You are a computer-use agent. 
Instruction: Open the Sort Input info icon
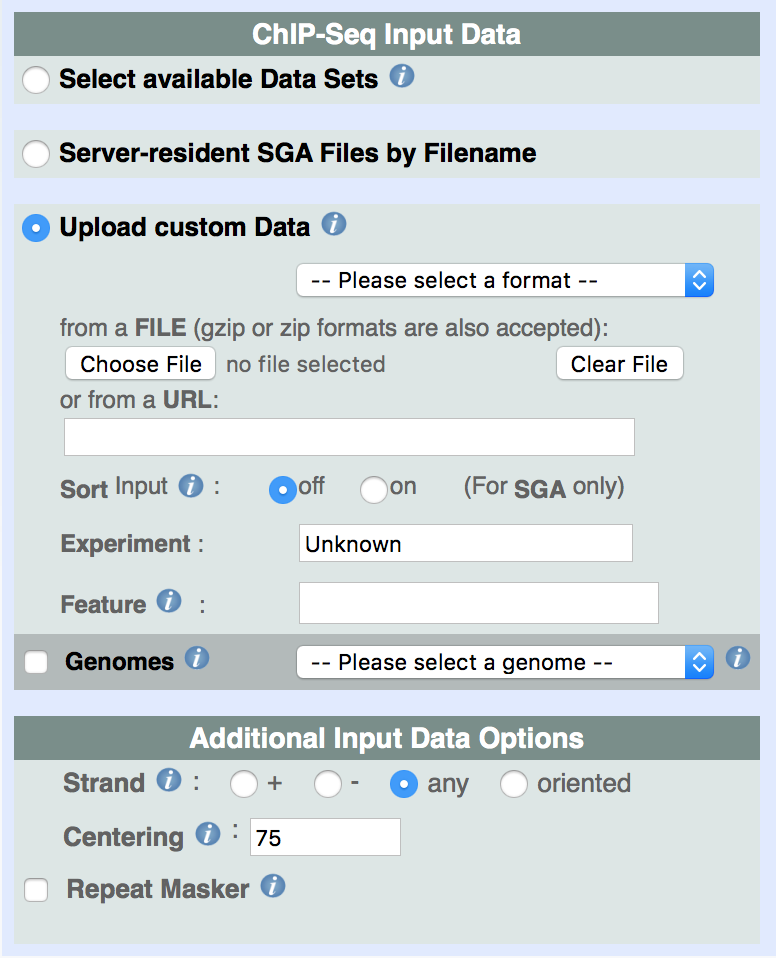coord(190,486)
